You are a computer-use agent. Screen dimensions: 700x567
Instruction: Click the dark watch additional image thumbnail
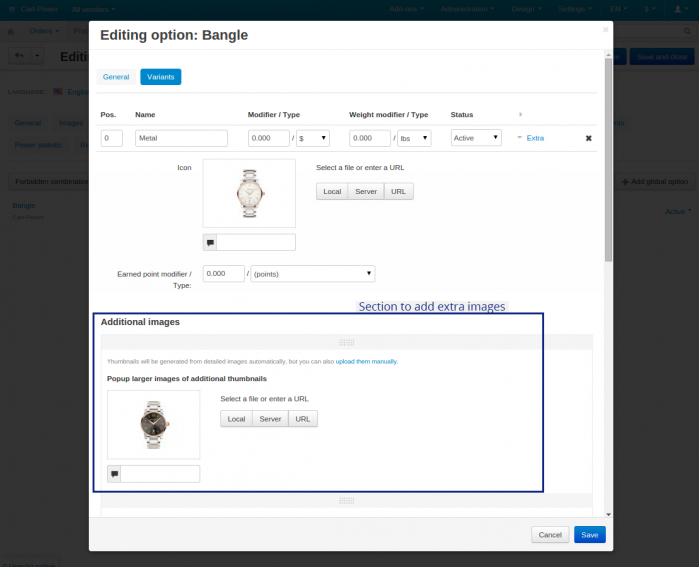(x=154, y=425)
